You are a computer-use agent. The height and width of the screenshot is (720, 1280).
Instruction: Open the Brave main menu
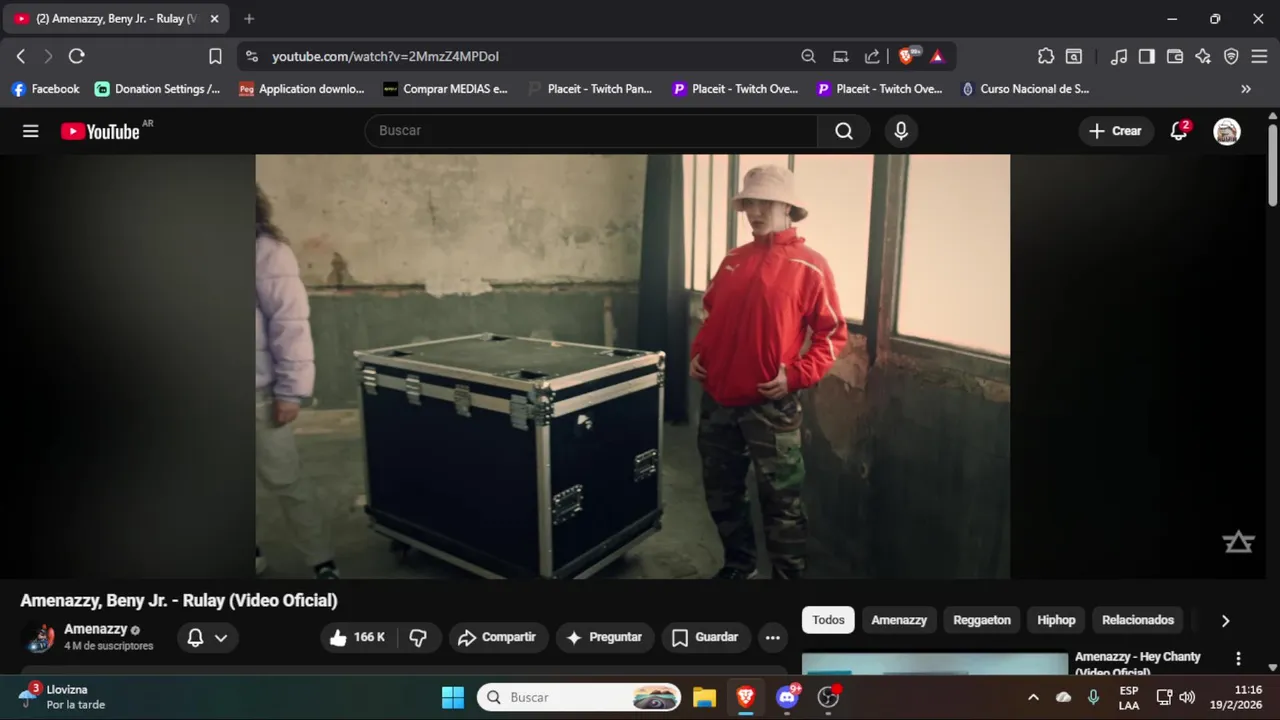[1259, 56]
